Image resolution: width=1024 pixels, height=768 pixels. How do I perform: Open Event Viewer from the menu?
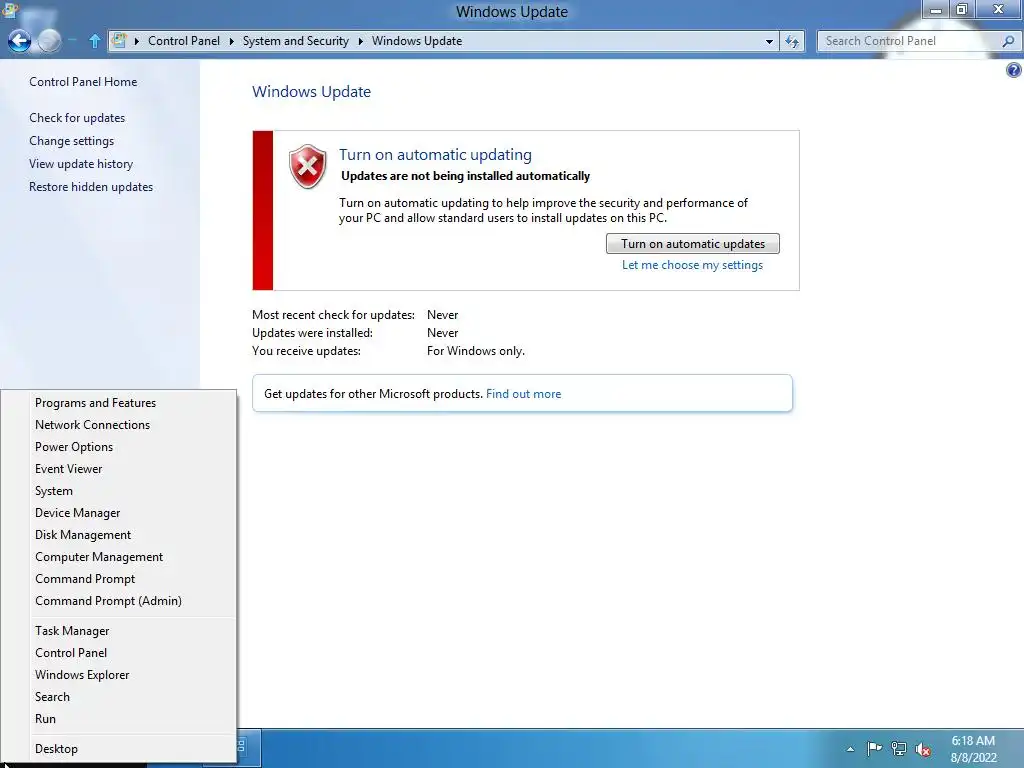point(69,469)
